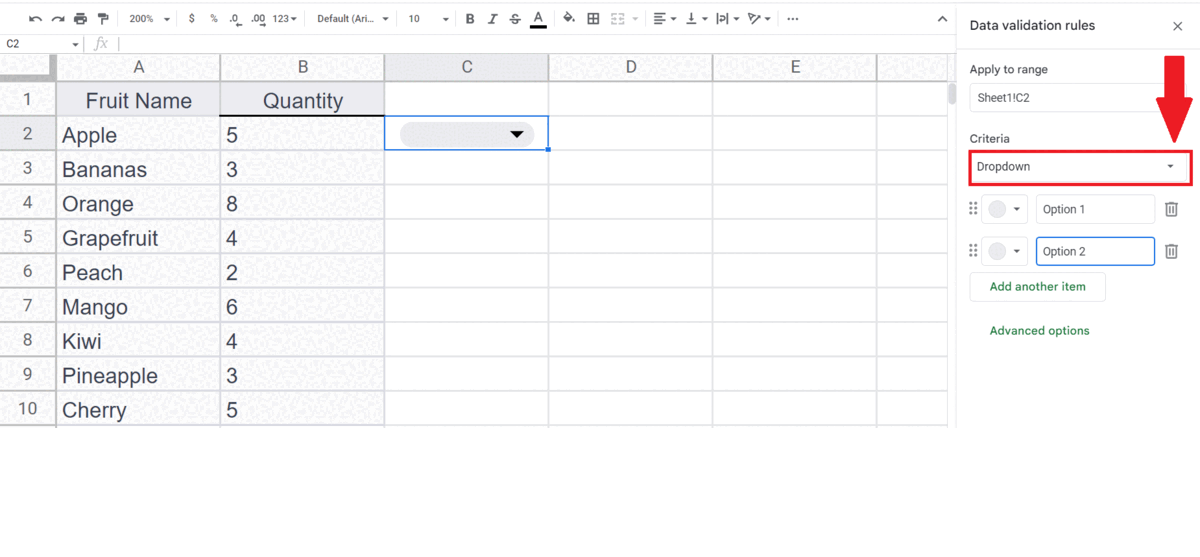The height and width of the screenshot is (557, 1200).
Task: Open the 200% zoom dropdown
Action: [x=149, y=19]
